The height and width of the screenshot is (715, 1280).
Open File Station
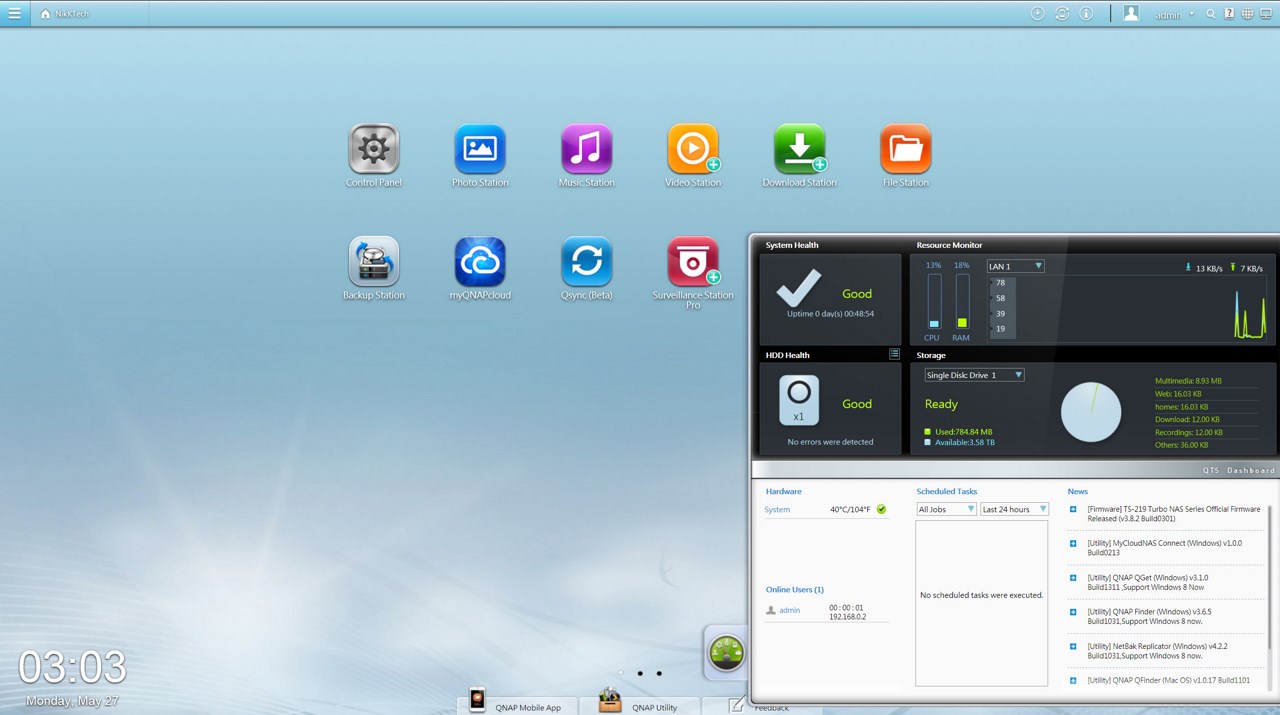click(x=906, y=149)
